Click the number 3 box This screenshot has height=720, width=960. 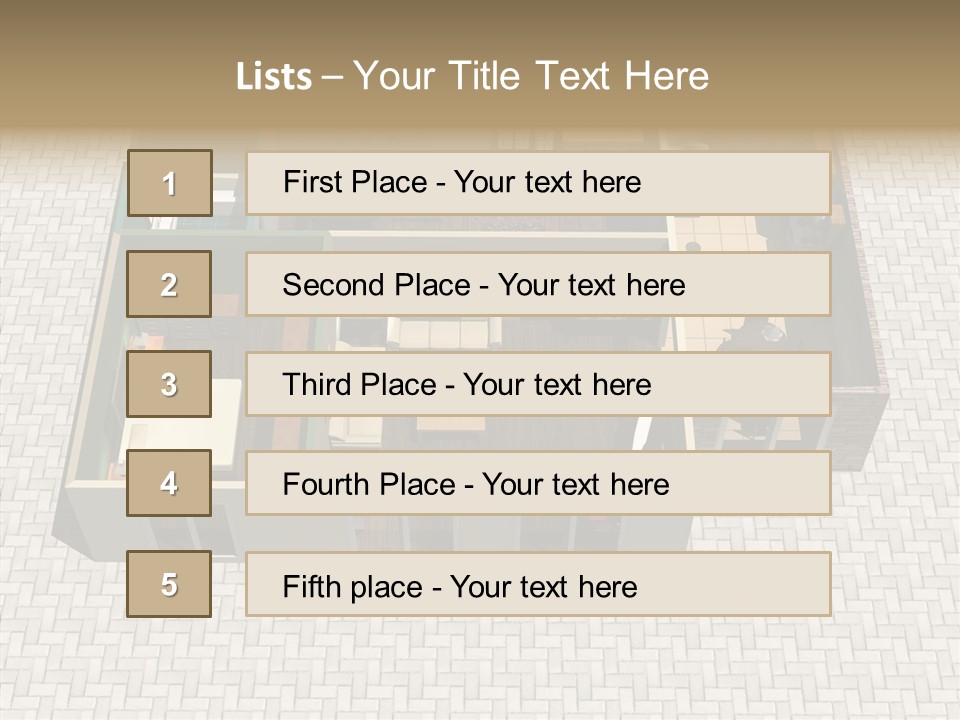tap(169, 384)
